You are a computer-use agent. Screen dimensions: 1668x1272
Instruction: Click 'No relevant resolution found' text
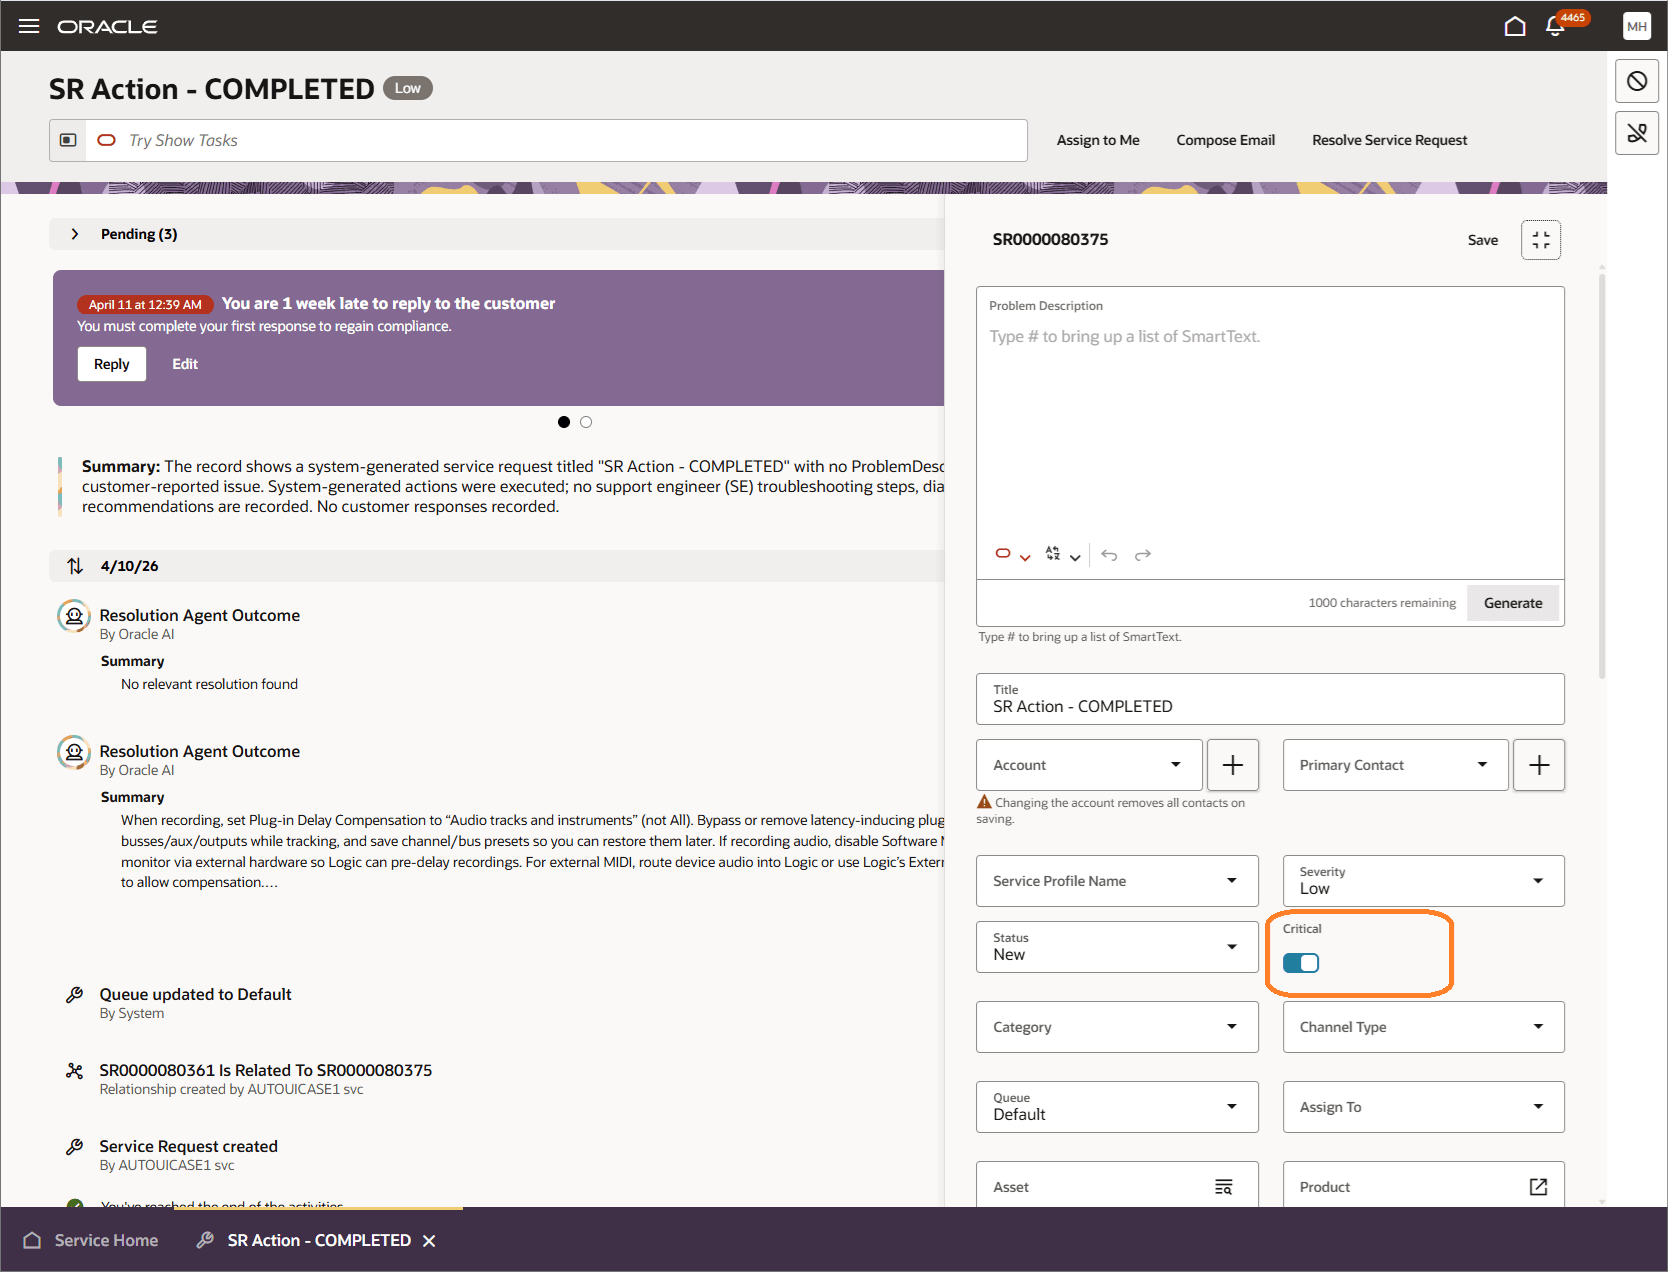click(209, 684)
